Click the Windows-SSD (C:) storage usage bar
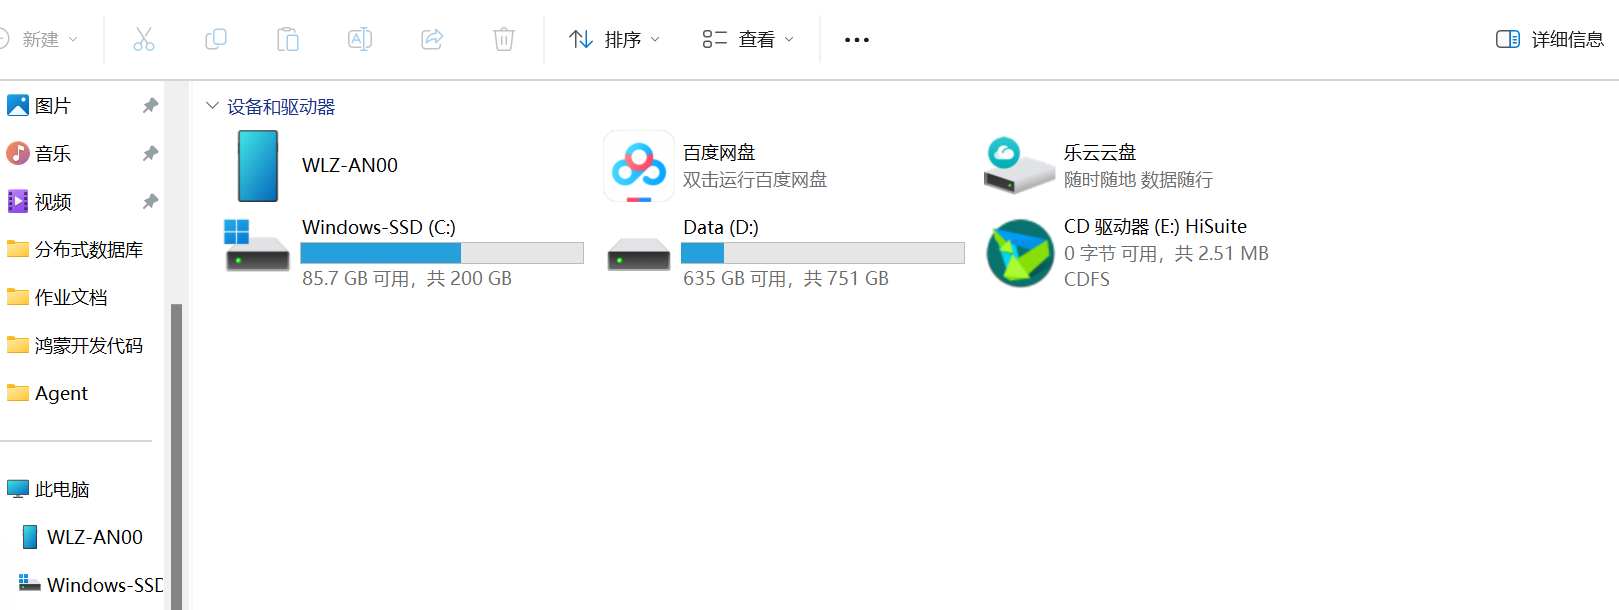This screenshot has height=610, width=1619. 442,253
